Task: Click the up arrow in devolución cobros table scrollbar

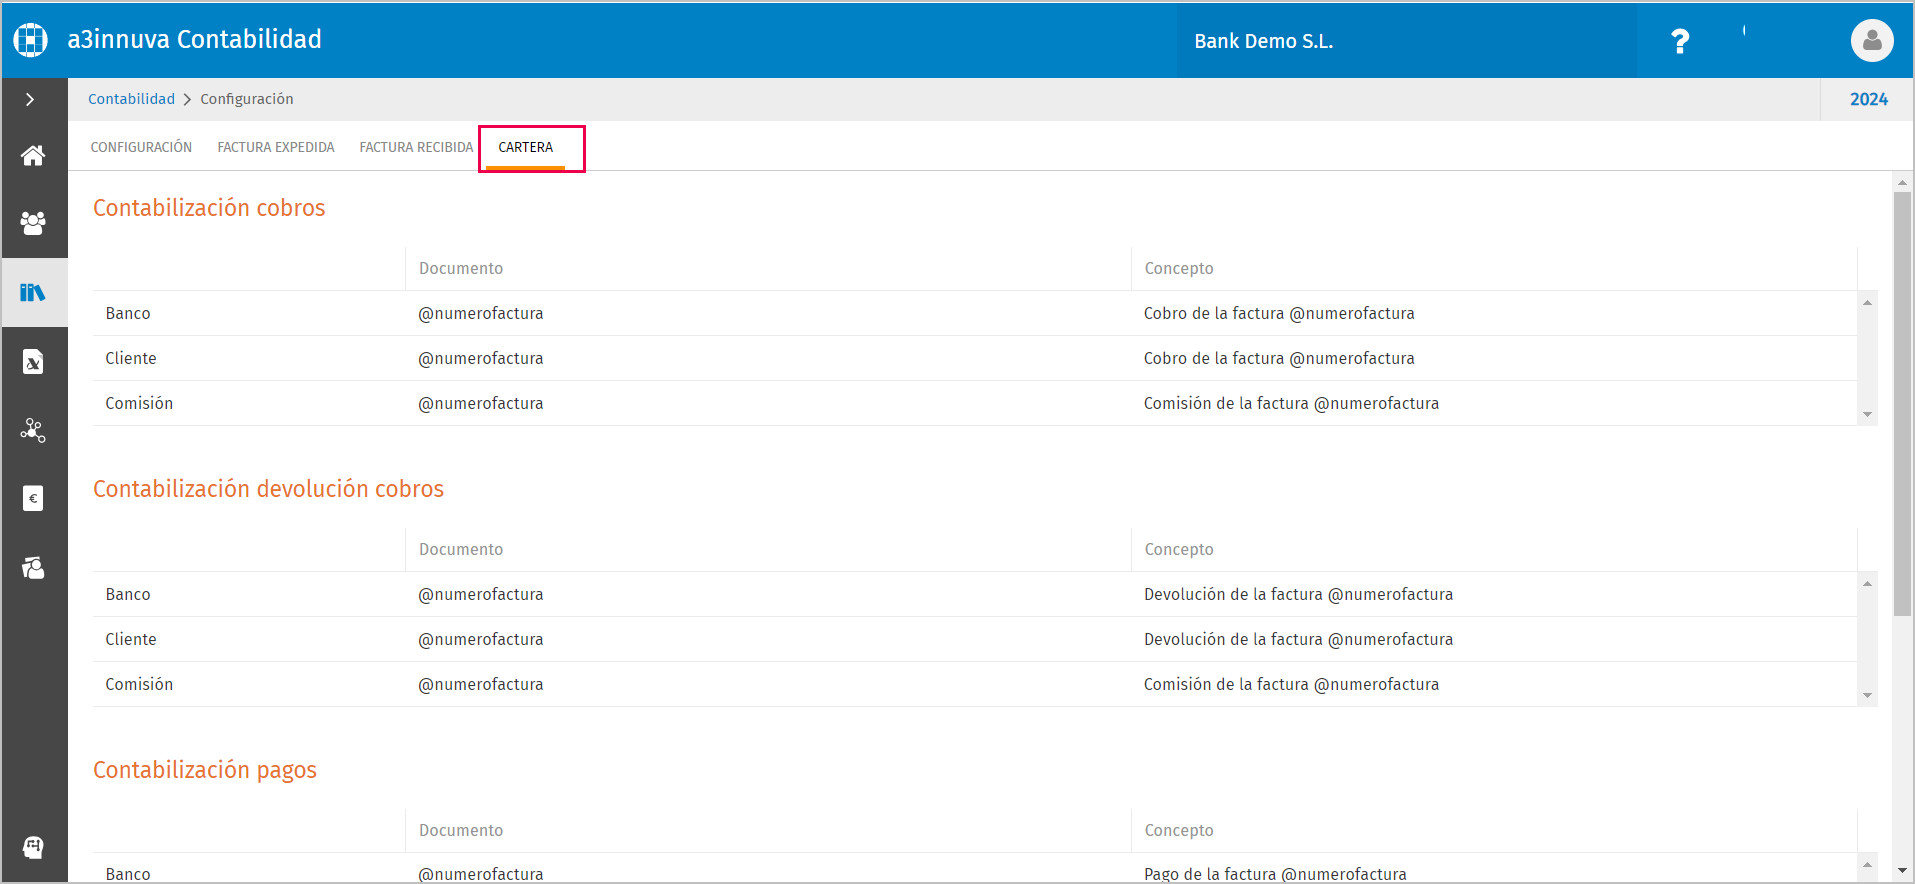Action: pyautogui.click(x=1867, y=583)
